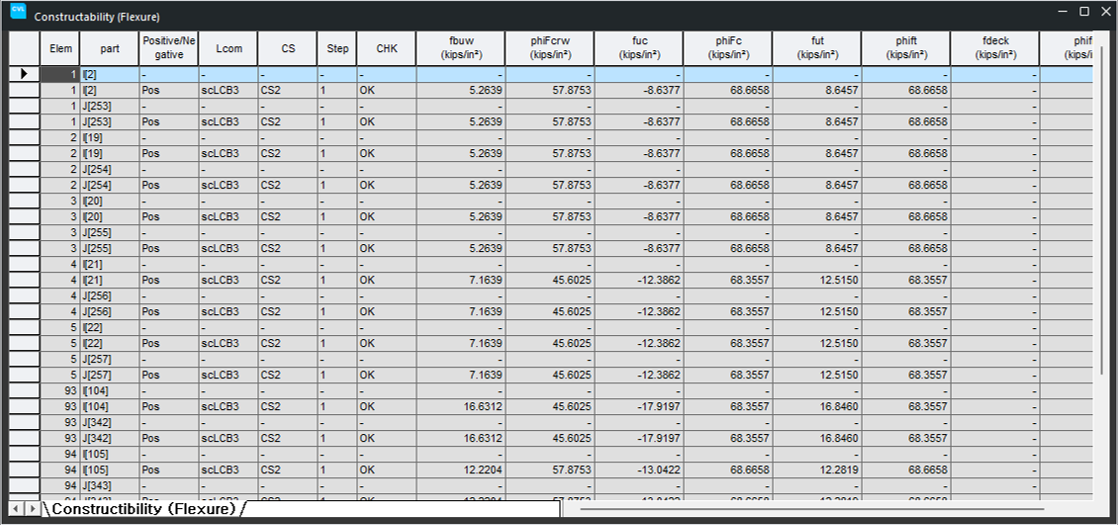Select fut value 12.2819 in the I[105] row

click(817, 470)
